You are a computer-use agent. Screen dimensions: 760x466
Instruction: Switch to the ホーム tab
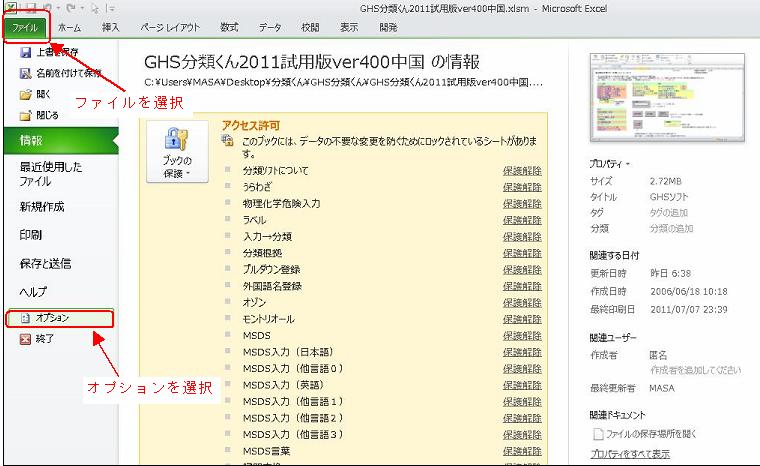pos(69,28)
